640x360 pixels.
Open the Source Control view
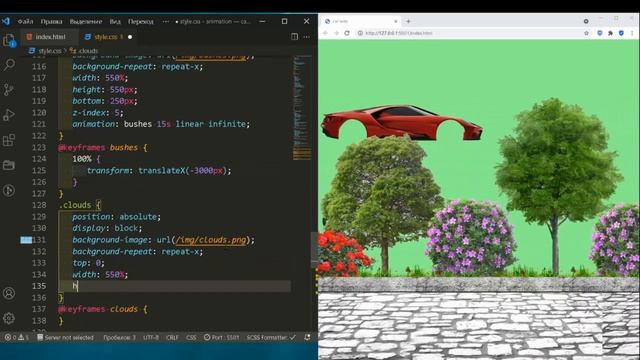tap(9, 90)
